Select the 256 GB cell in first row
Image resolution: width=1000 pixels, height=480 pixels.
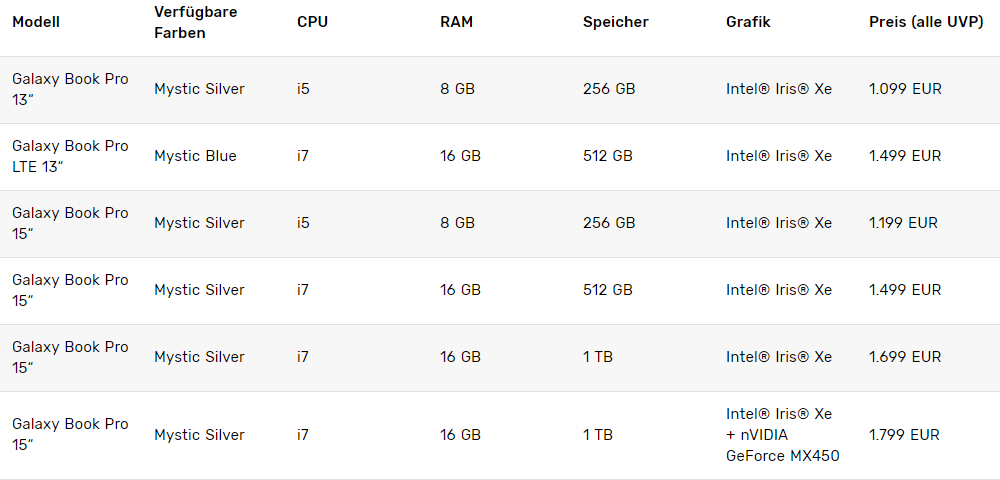tap(609, 89)
